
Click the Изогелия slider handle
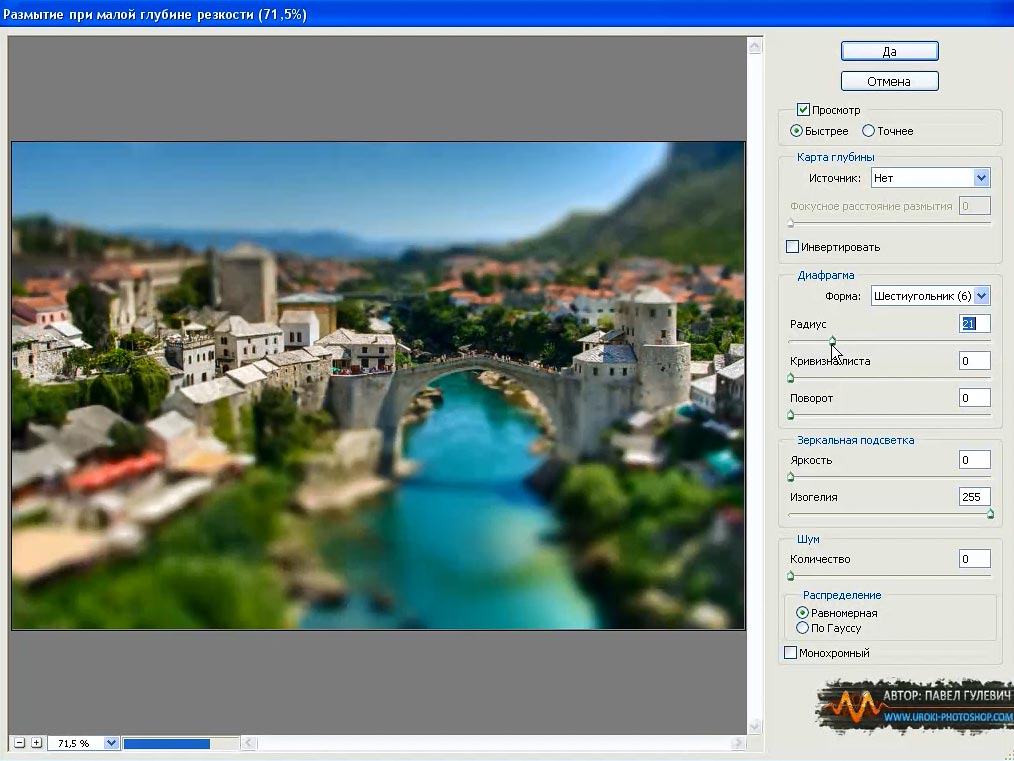pyautogui.click(x=990, y=514)
